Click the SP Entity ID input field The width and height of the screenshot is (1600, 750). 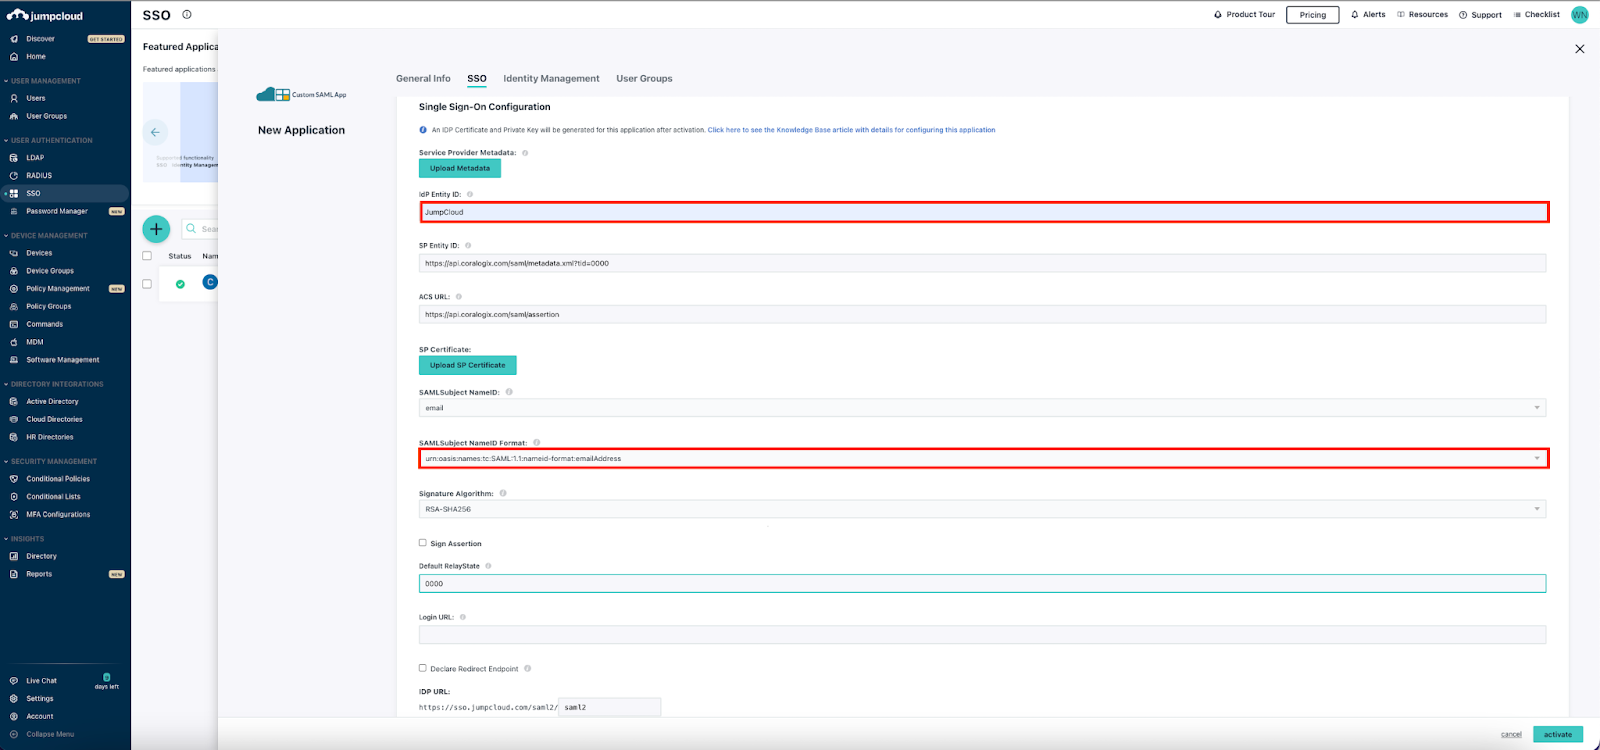(x=982, y=263)
